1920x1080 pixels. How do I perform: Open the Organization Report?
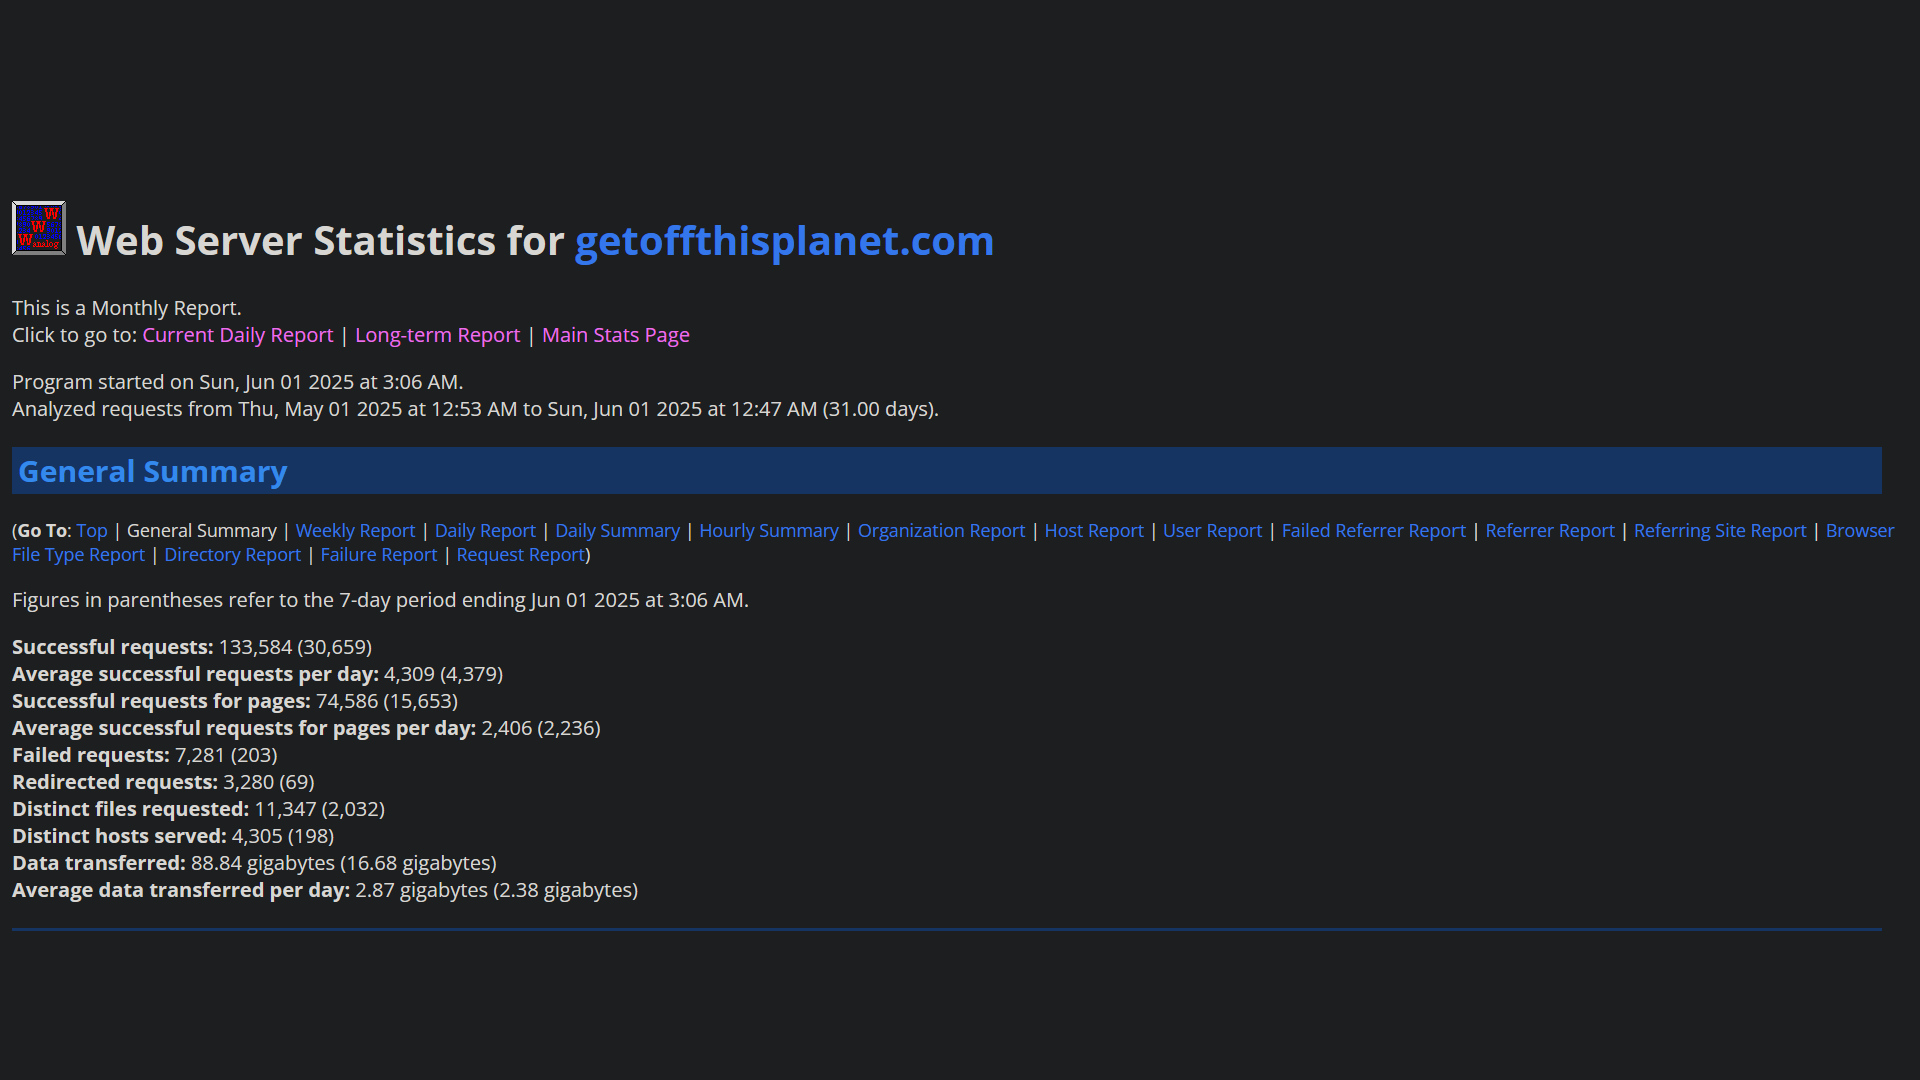point(941,531)
